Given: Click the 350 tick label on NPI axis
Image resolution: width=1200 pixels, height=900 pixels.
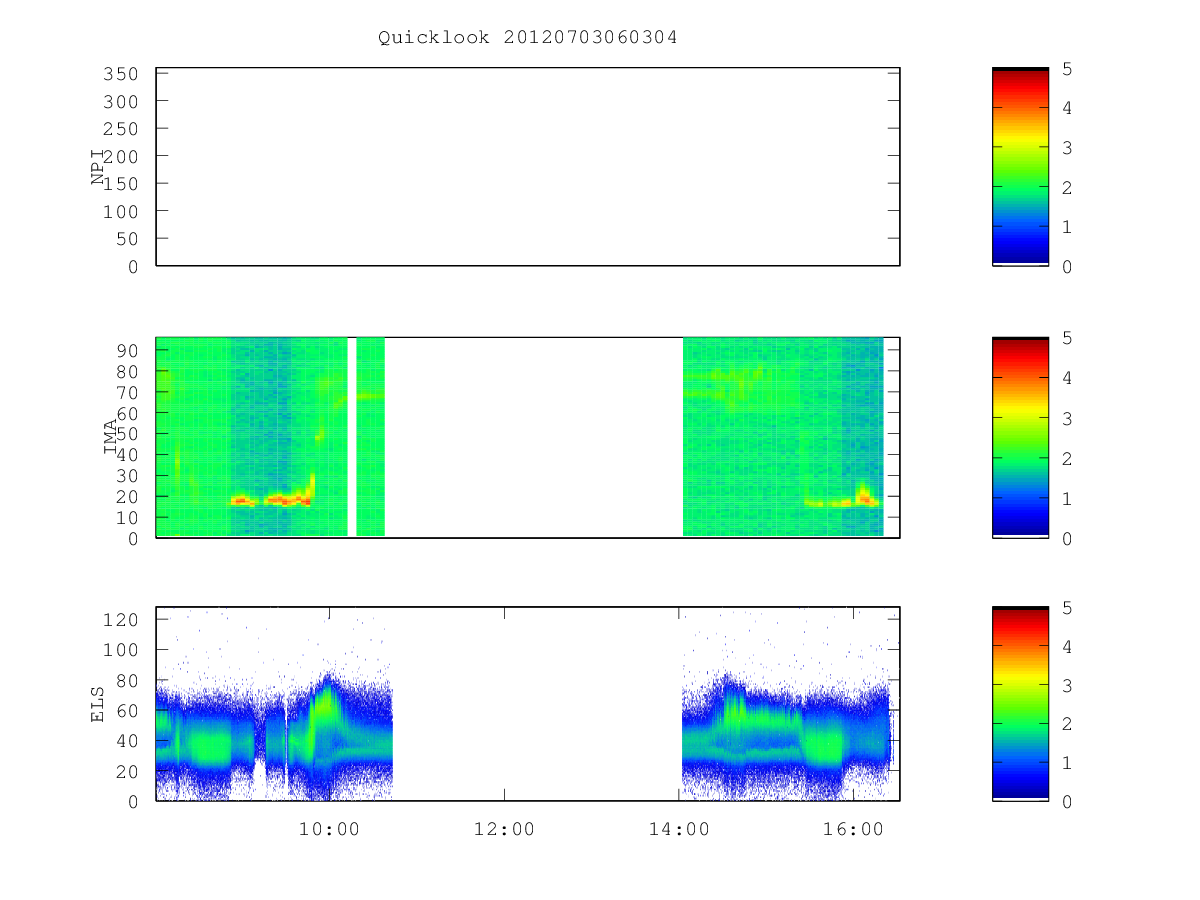Looking at the screenshot, I should pyautogui.click(x=122, y=74).
